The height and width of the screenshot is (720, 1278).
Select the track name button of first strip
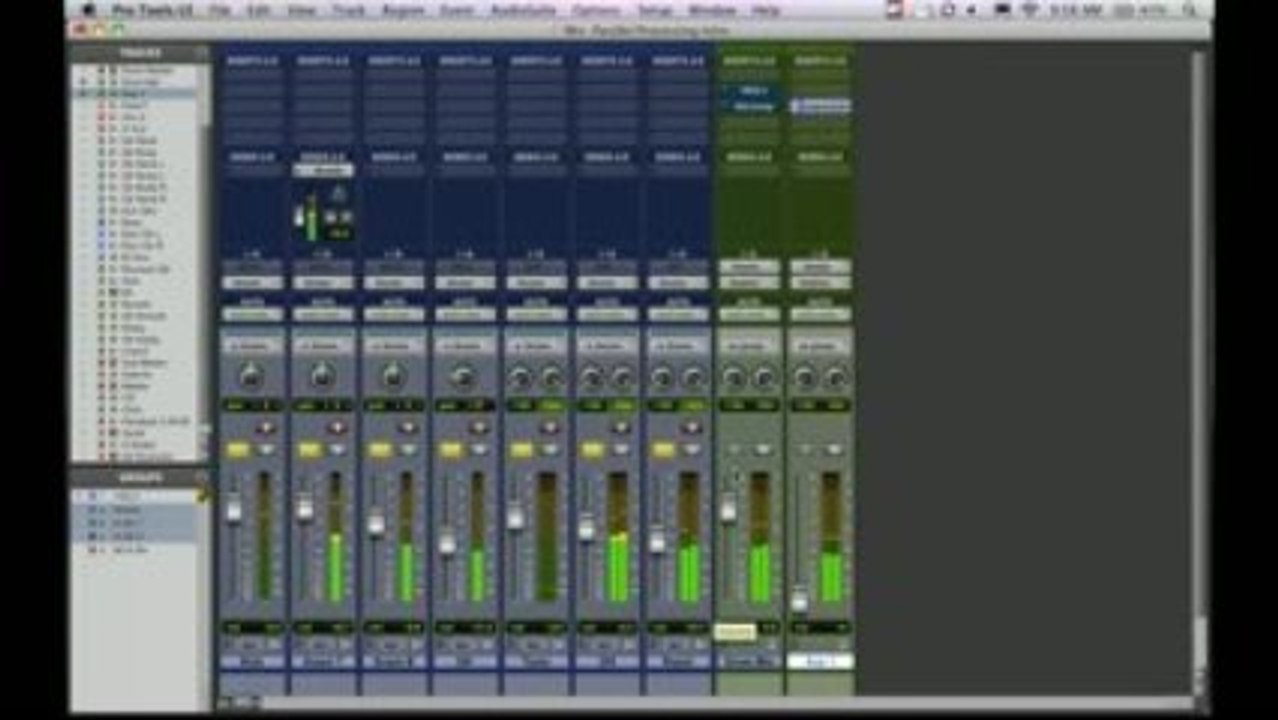click(x=251, y=661)
